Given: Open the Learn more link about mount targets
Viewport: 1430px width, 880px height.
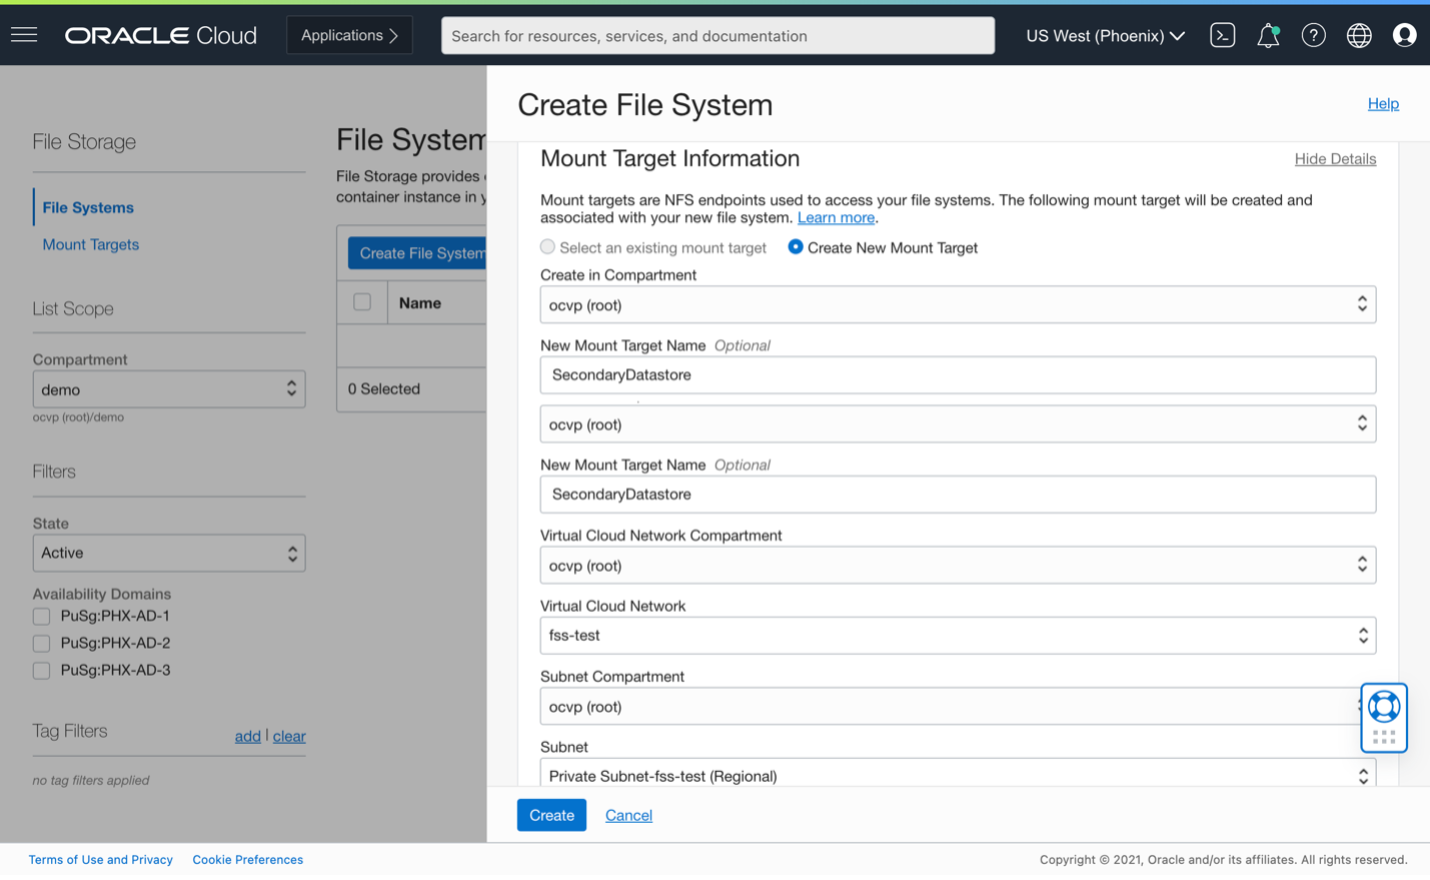Looking at the screenshot, I should point(836,217).
